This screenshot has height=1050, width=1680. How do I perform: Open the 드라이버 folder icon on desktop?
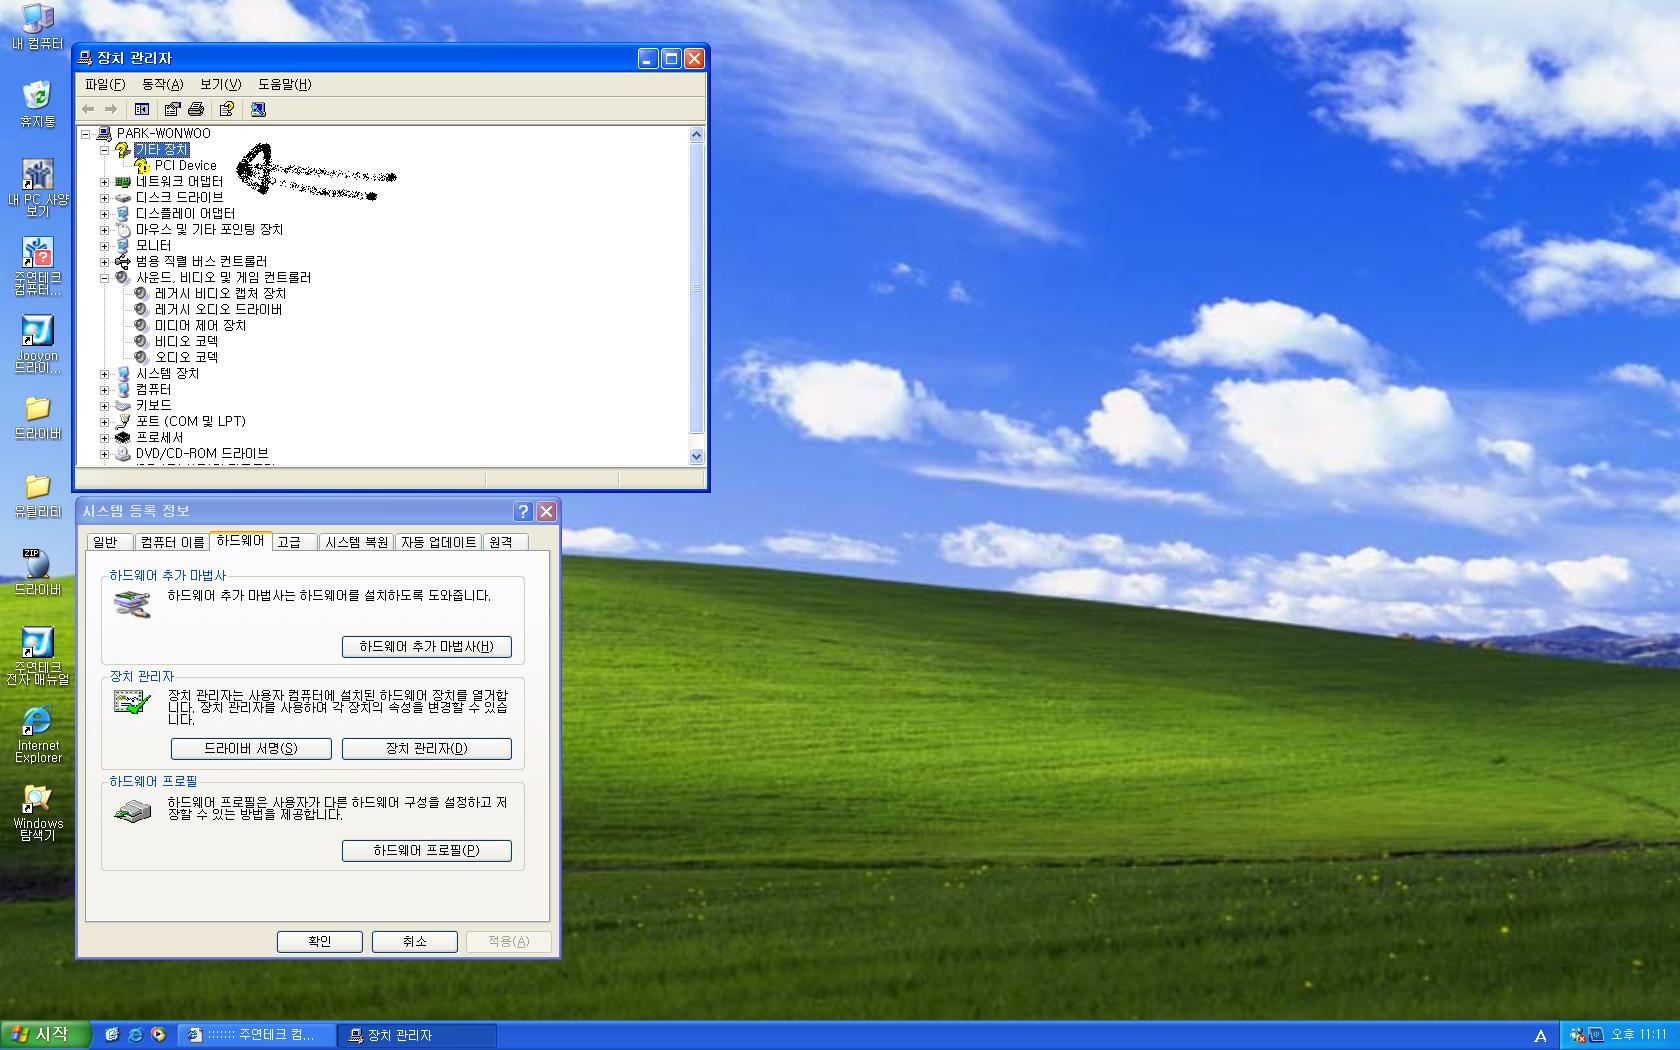37,417
